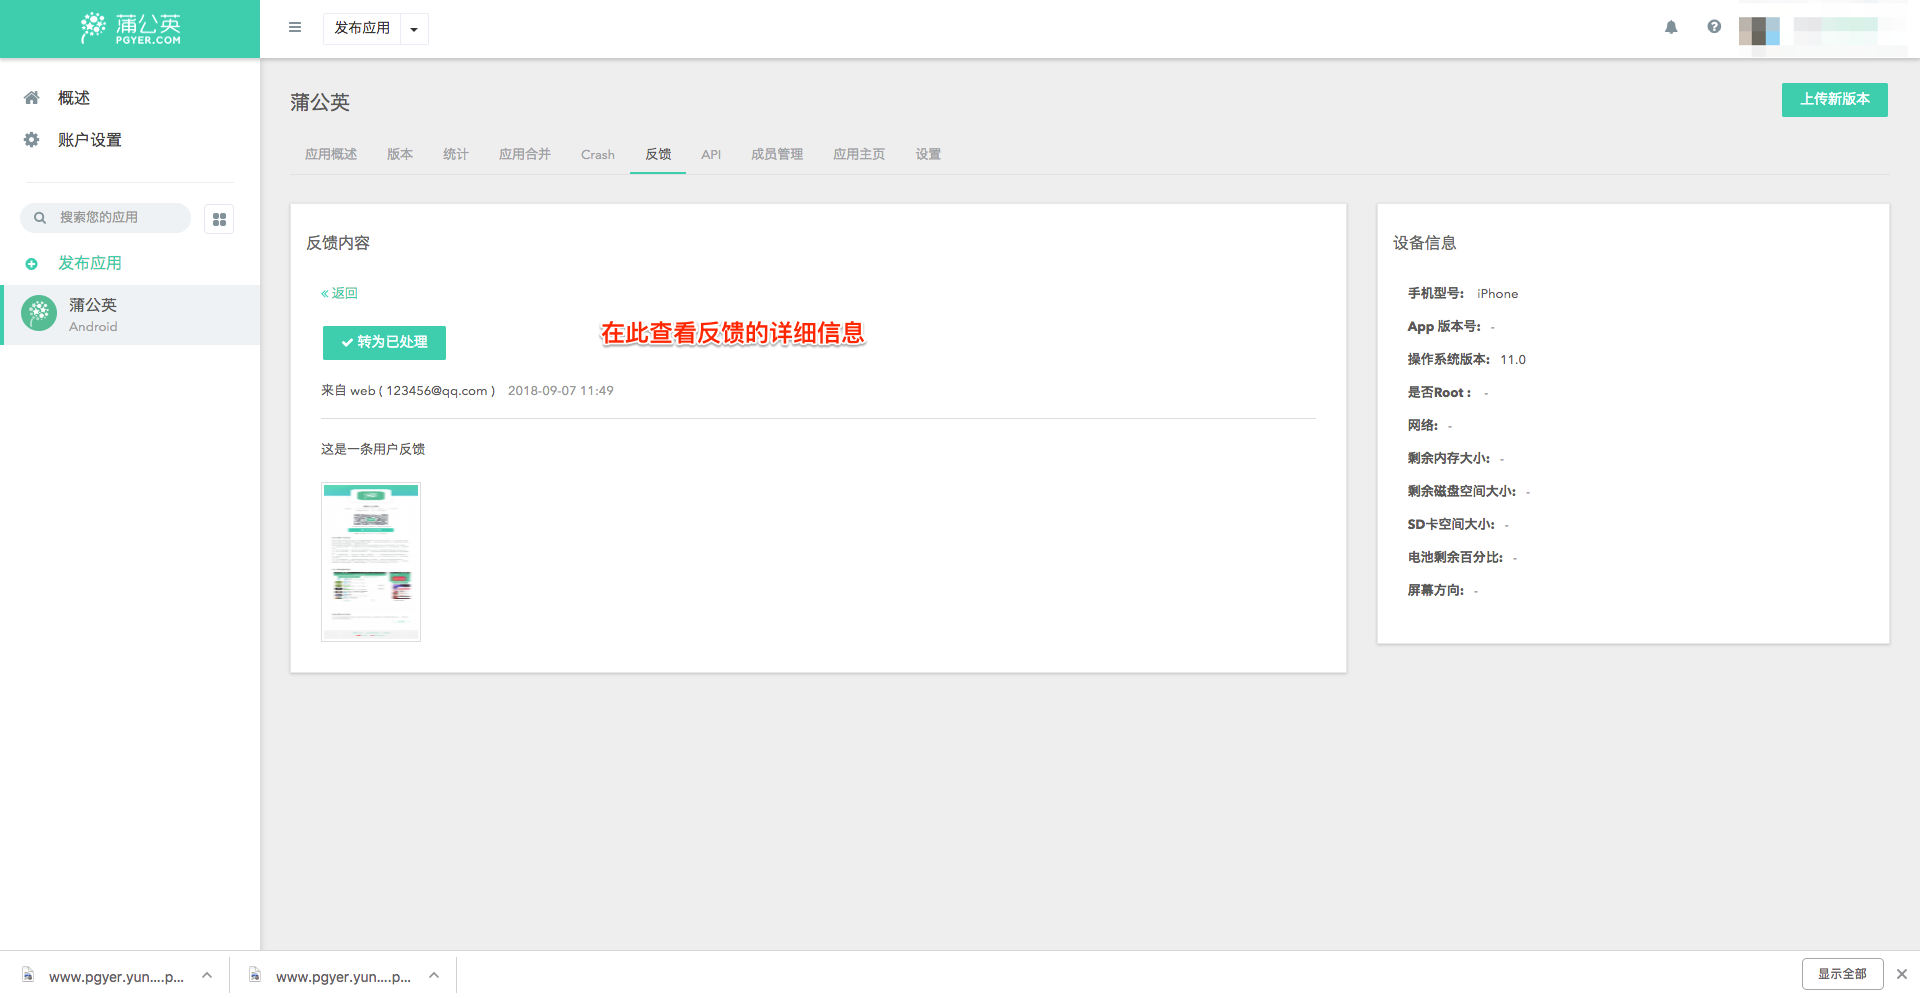Click file icon of first download
This screenshot has width=1920, height=999.
[28, 975]
